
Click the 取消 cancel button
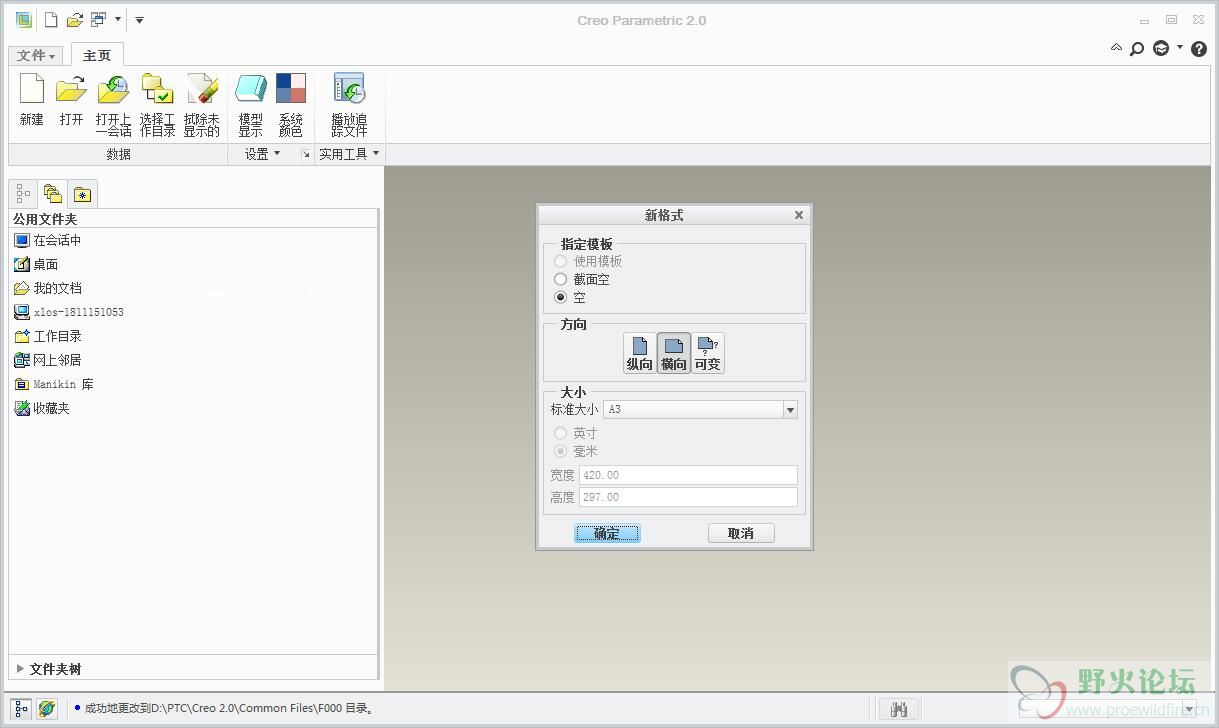pos(741,533)
